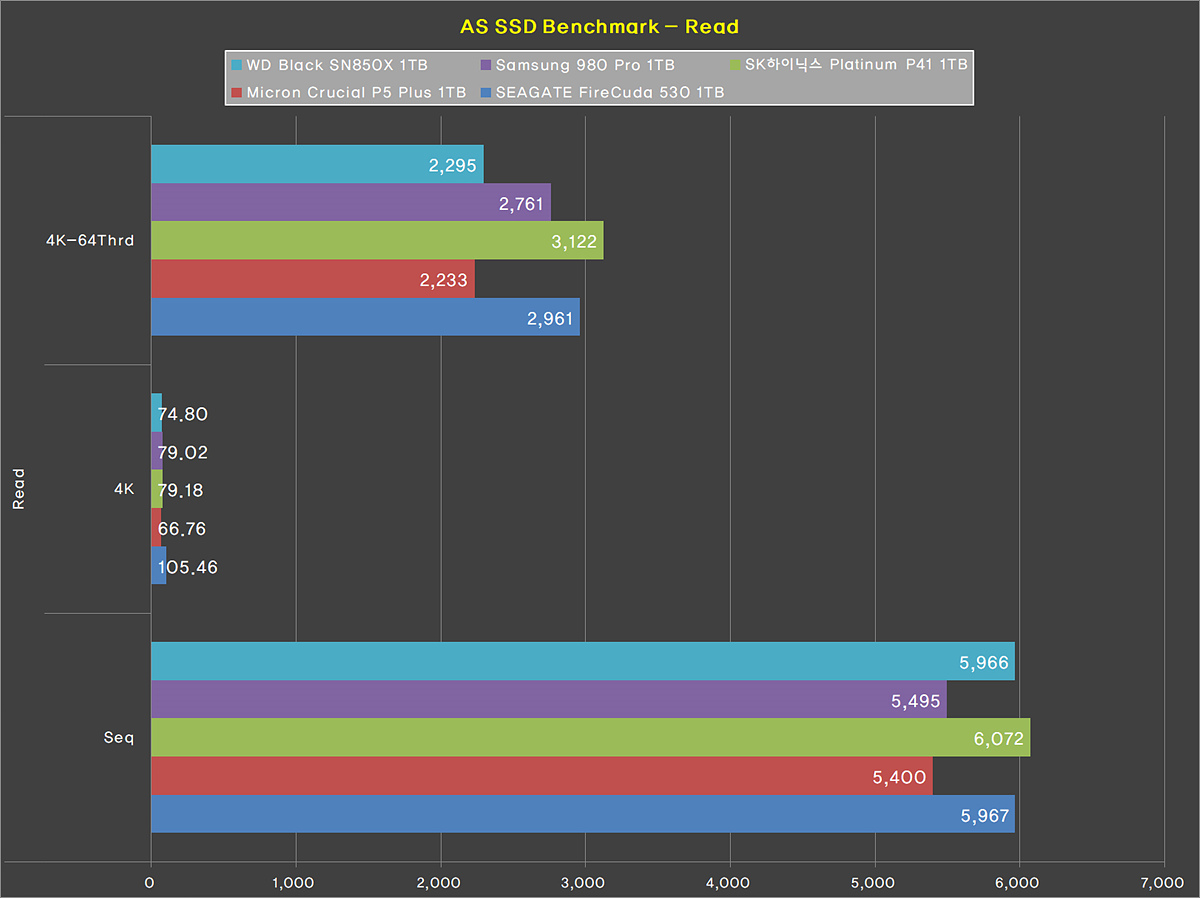Click the WD Black SN850X legend color swatch
1200x898 pixels.
pos(236,66)
